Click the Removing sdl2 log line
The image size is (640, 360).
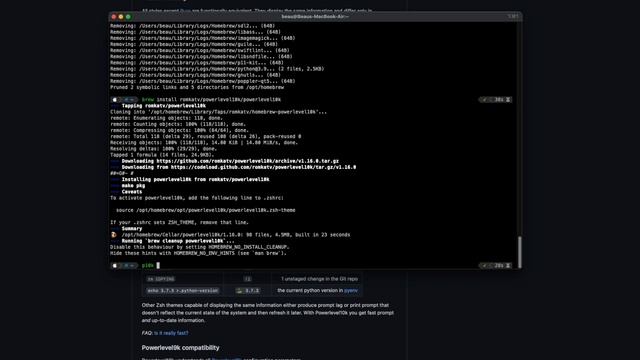(192, 26)
